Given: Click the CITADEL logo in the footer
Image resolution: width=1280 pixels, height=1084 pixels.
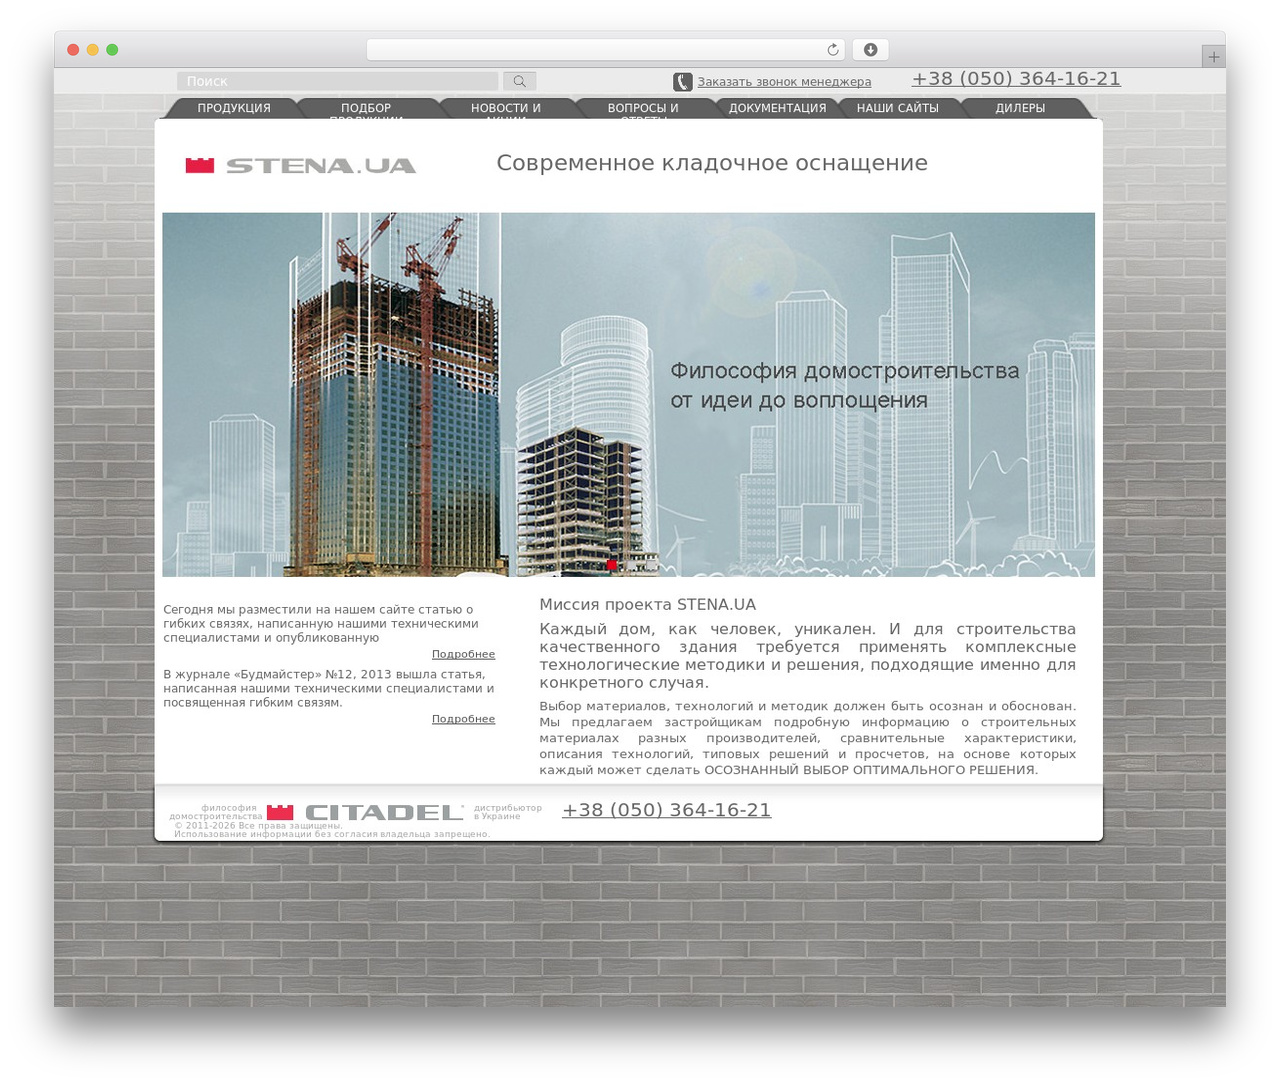Looking at the screenshot, I should point(365,812).
